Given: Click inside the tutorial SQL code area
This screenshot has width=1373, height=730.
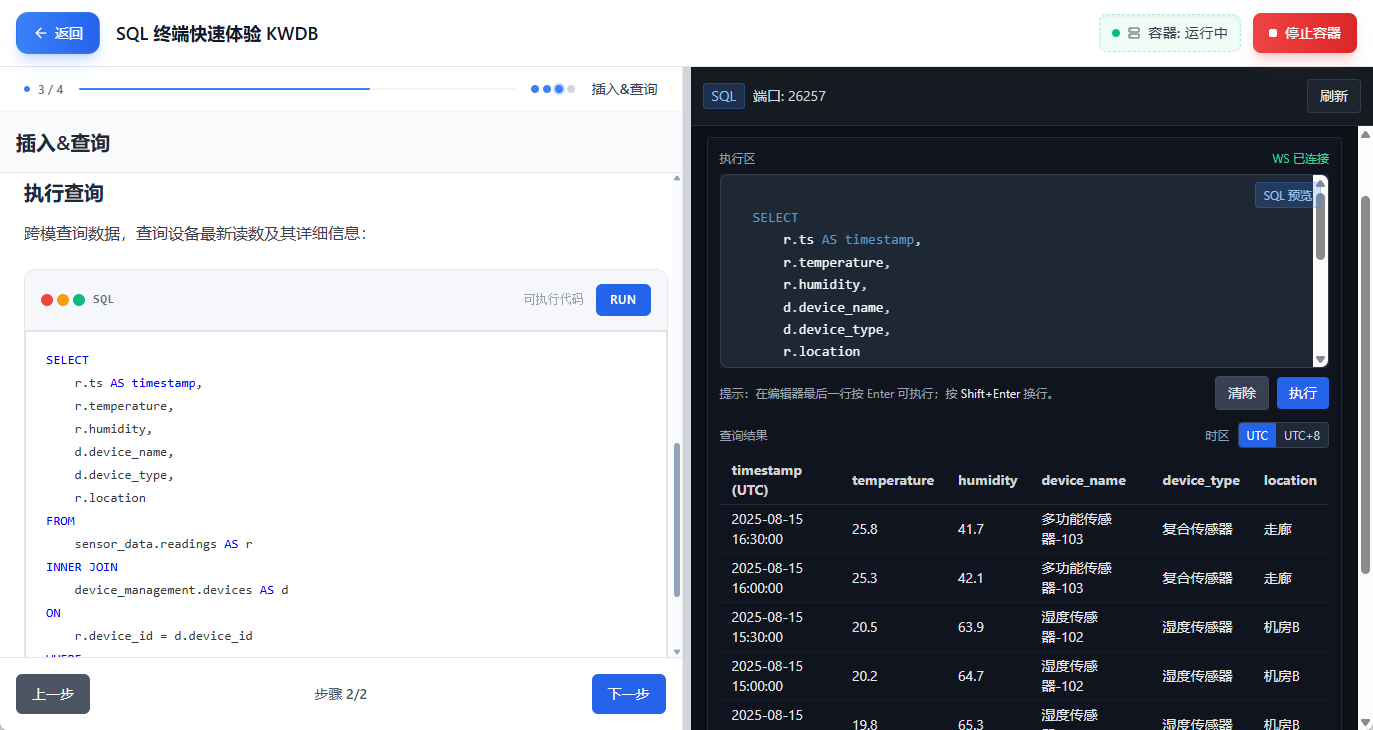Looking at the screenshot, I should pos(346,494).
